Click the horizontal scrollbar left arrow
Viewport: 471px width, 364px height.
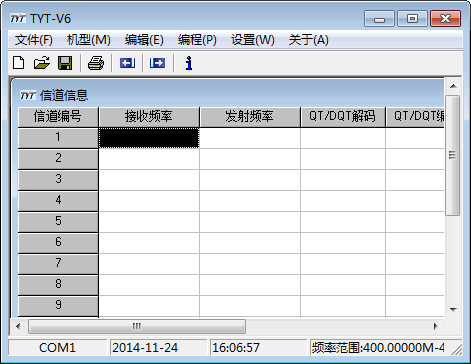pyautogui.click(x=18, y=326)
